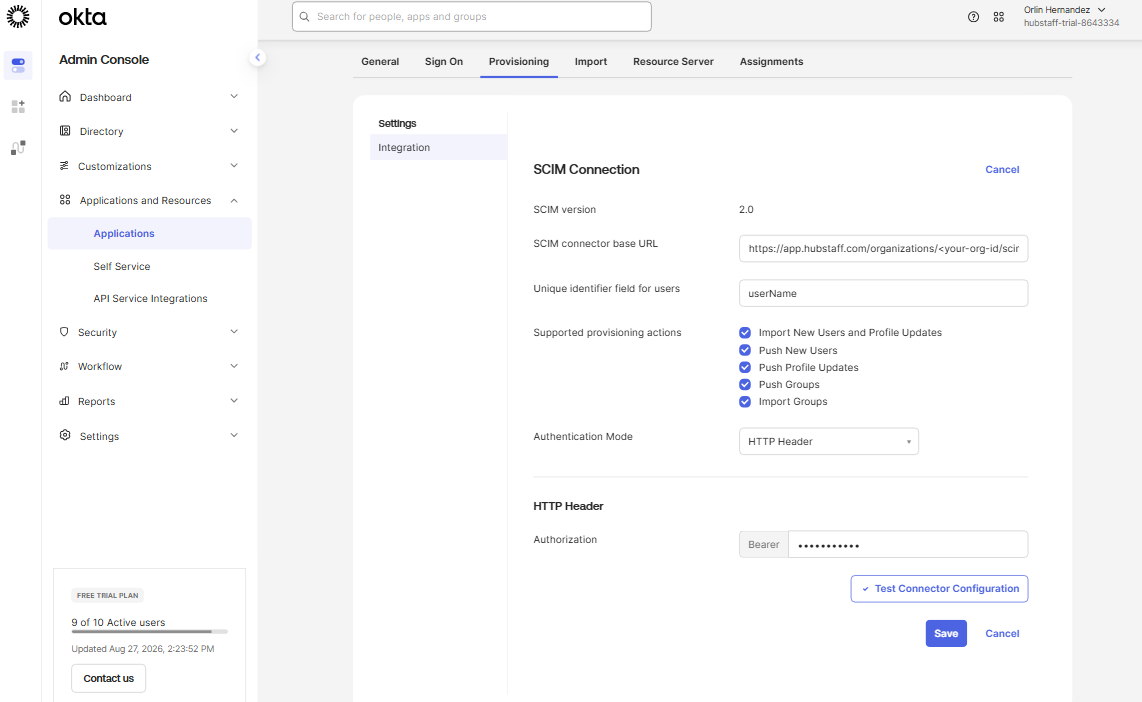Click the SCIM connector base URL field
This screenshot has height=702, width=1142.
click(x=883, y=248)
